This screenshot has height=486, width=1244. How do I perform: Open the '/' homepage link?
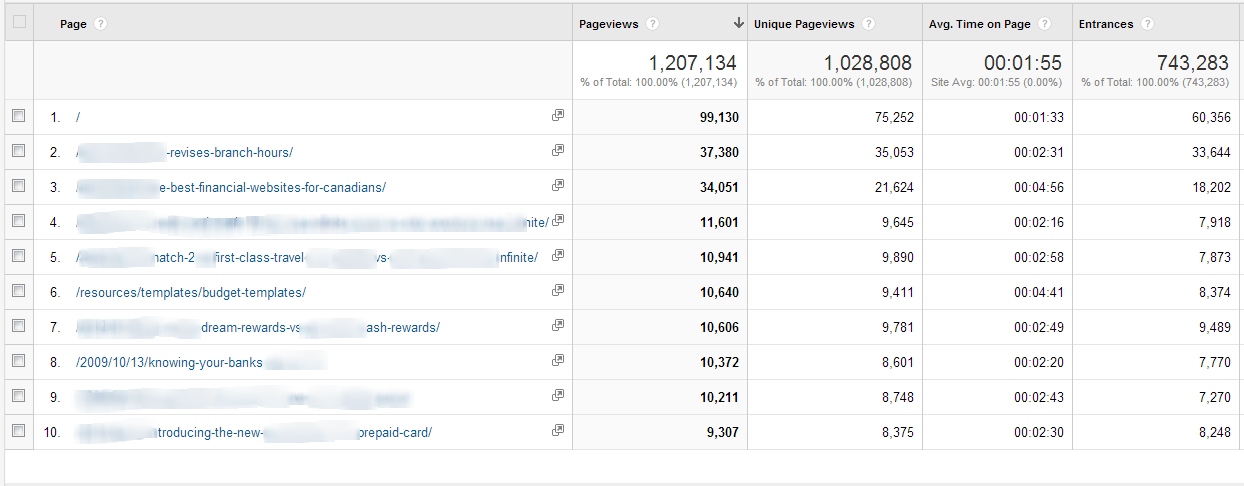78,118
